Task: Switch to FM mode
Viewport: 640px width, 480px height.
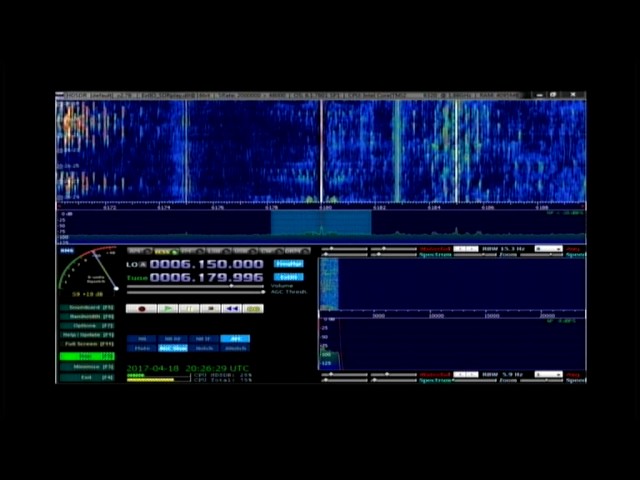Action: click(192, 251)
